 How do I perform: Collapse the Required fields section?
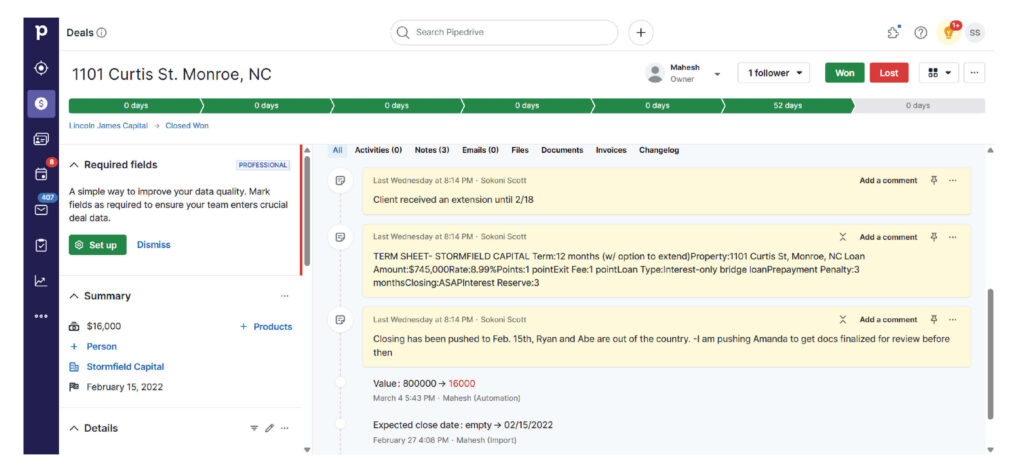tap(74, 165)
